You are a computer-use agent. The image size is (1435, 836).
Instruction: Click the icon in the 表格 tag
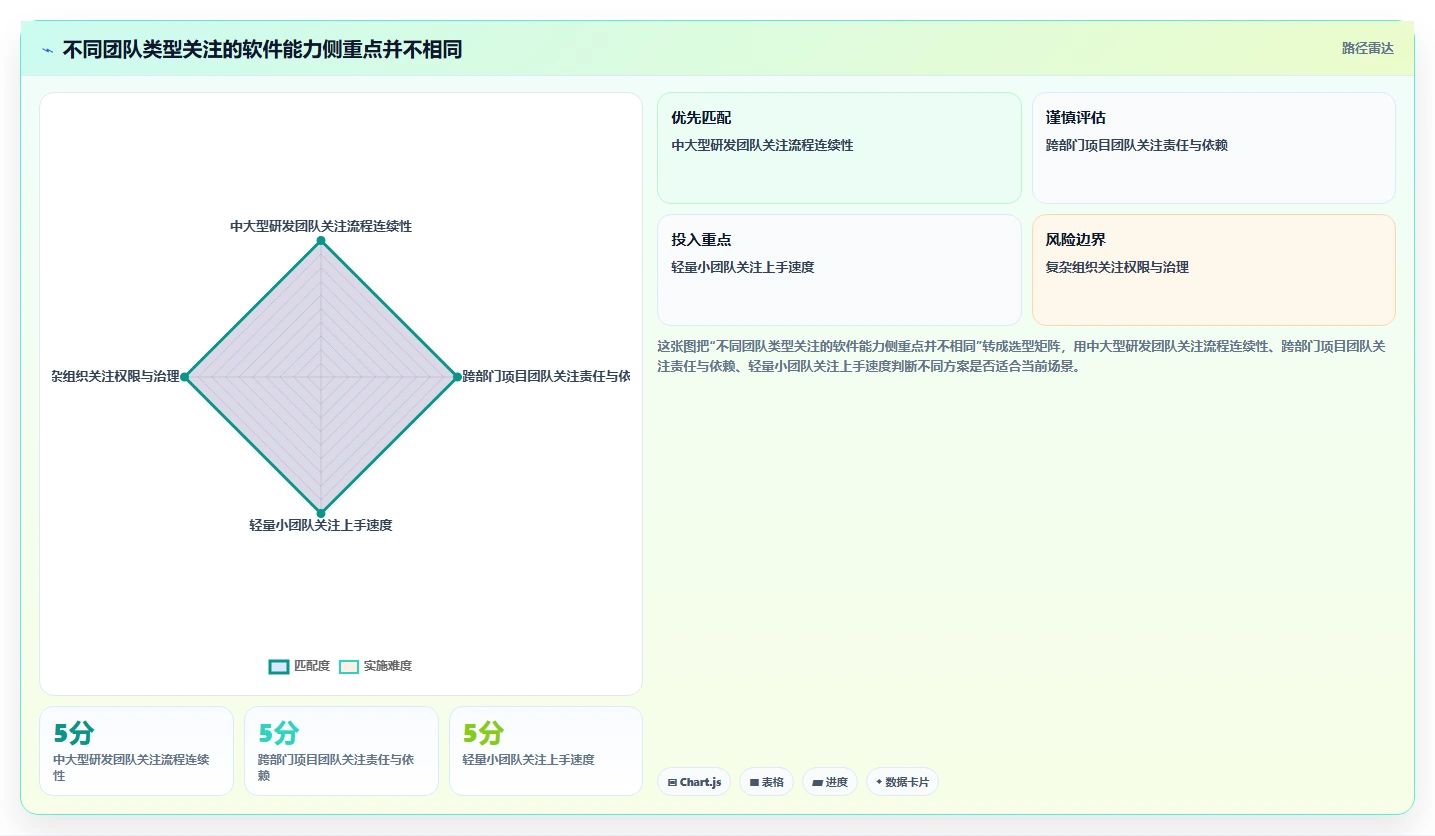(754, 782)
